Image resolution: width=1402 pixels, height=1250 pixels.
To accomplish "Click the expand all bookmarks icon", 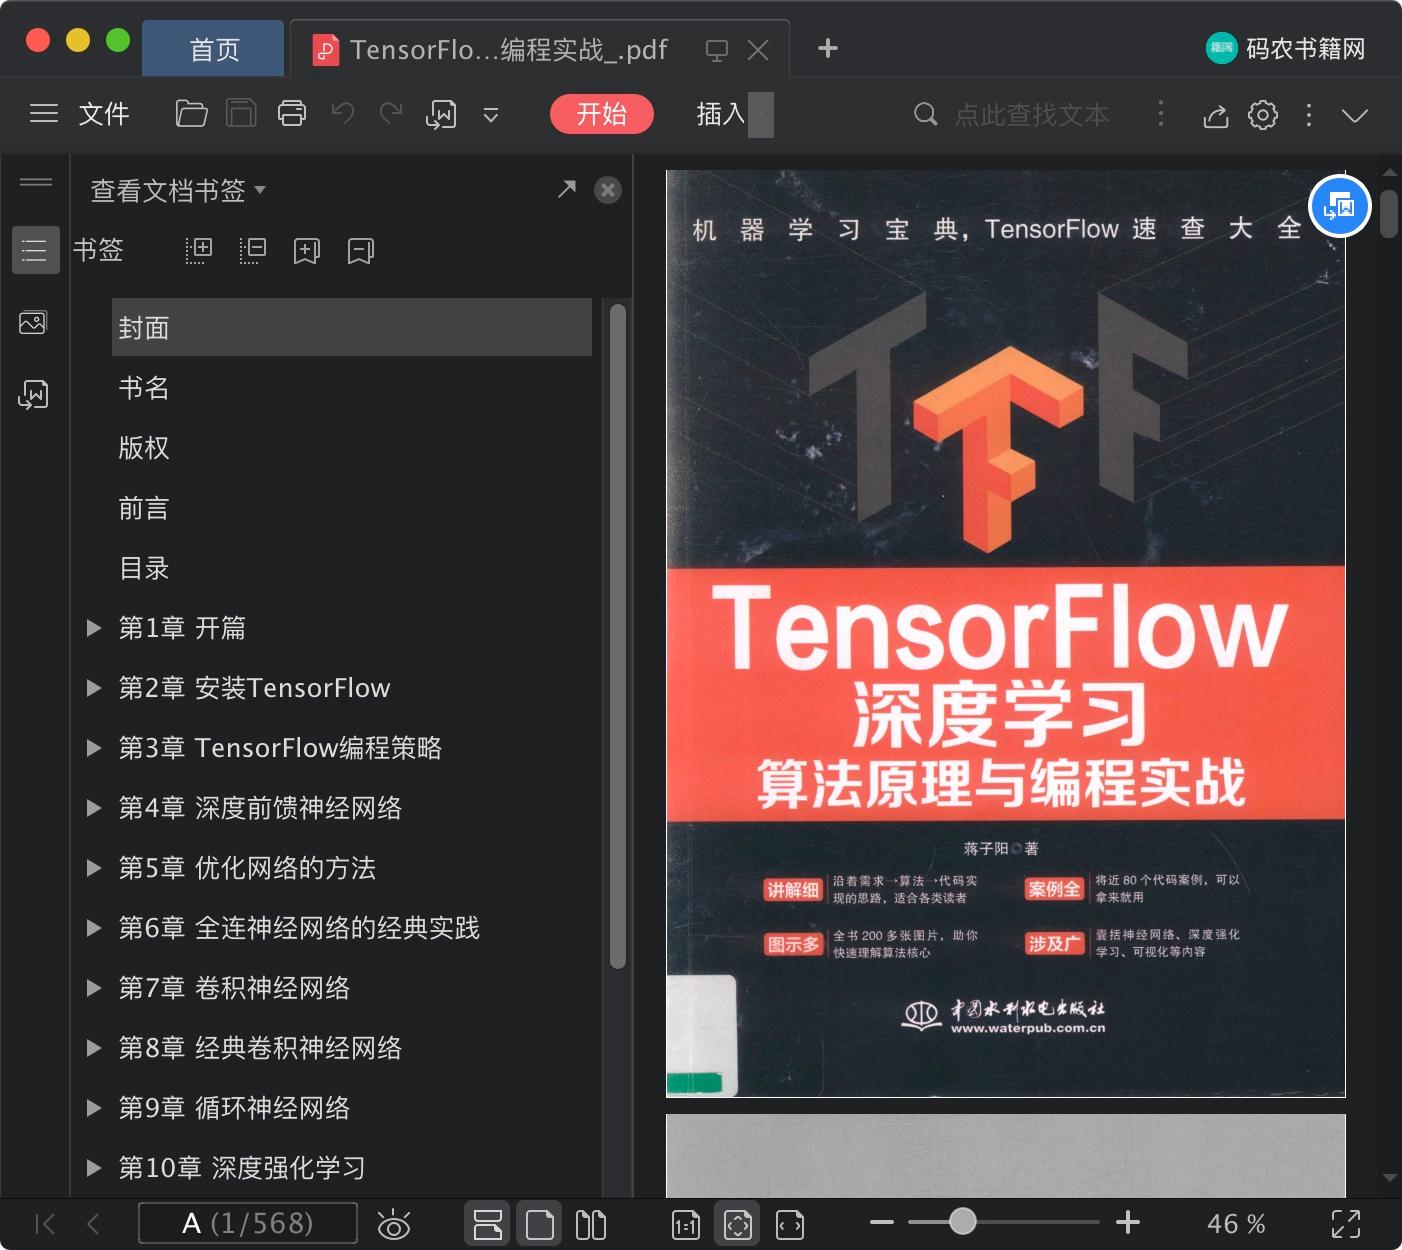I will pyautogui.click(x=199, y=250).
